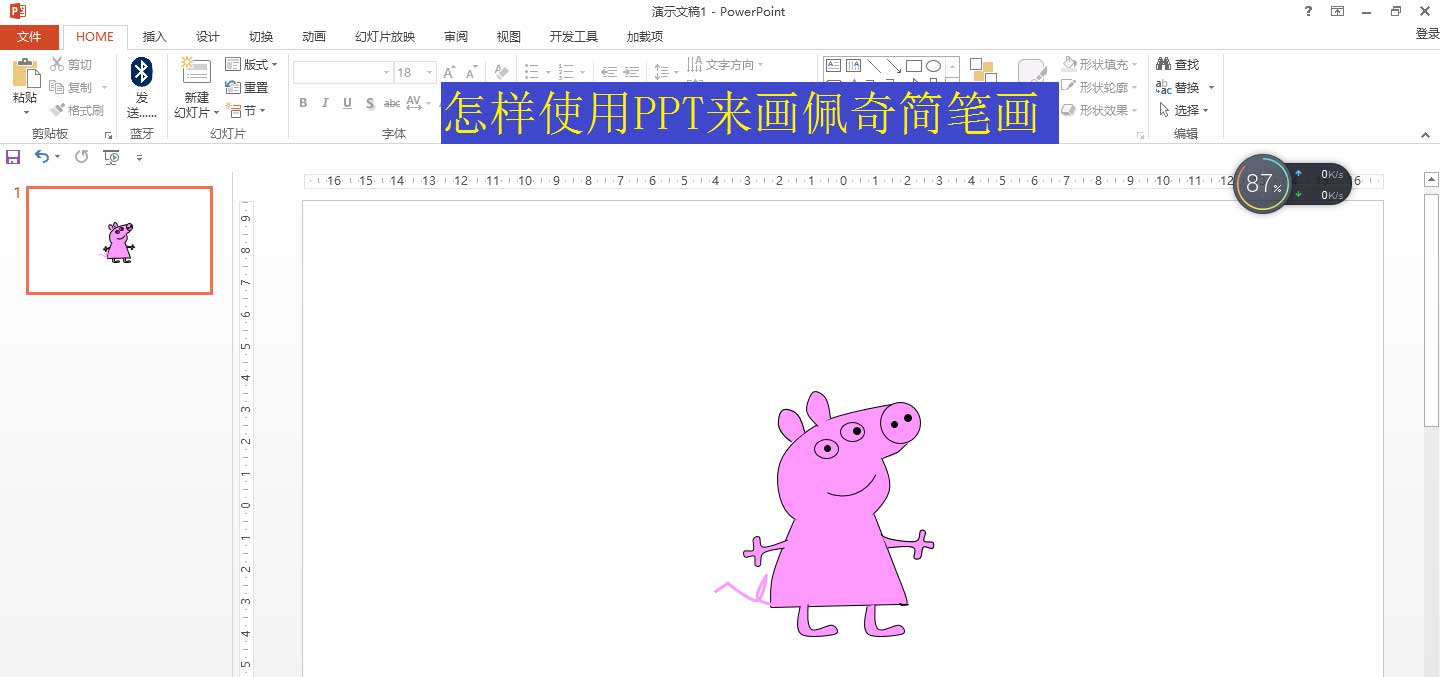Collapse the ribbon with the chevron
Screen dimensions: 1440x677
tap(1426, 134)
